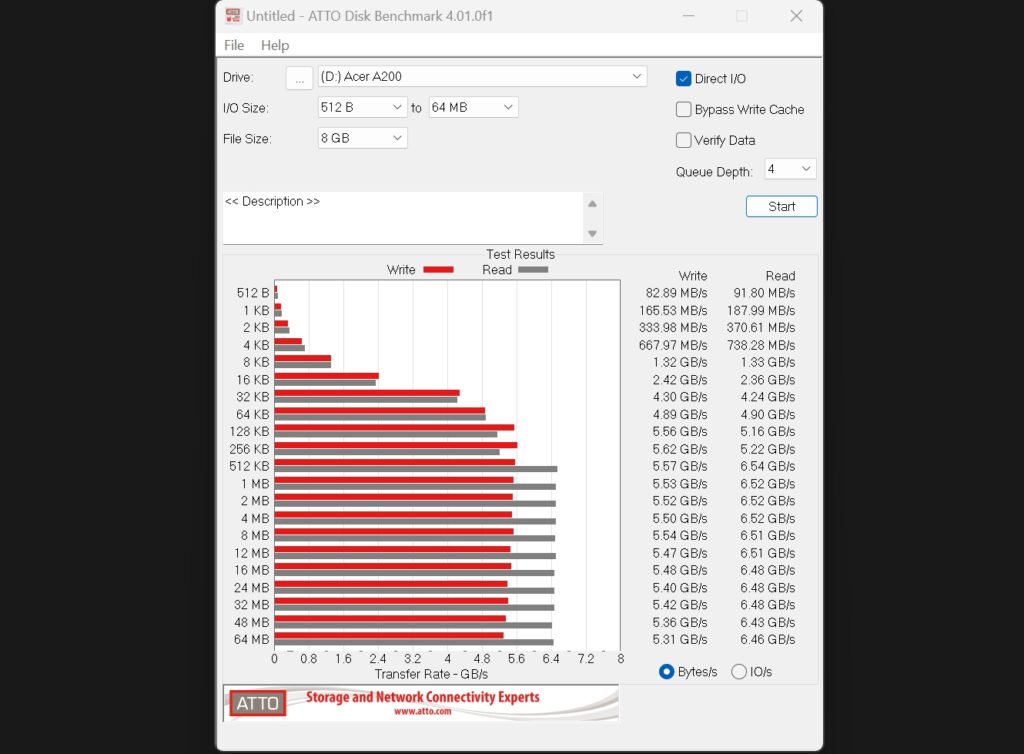
Task: Open the I/O Size maximum dropdown set to 64 MB
Action: click(x=473, y=107)
